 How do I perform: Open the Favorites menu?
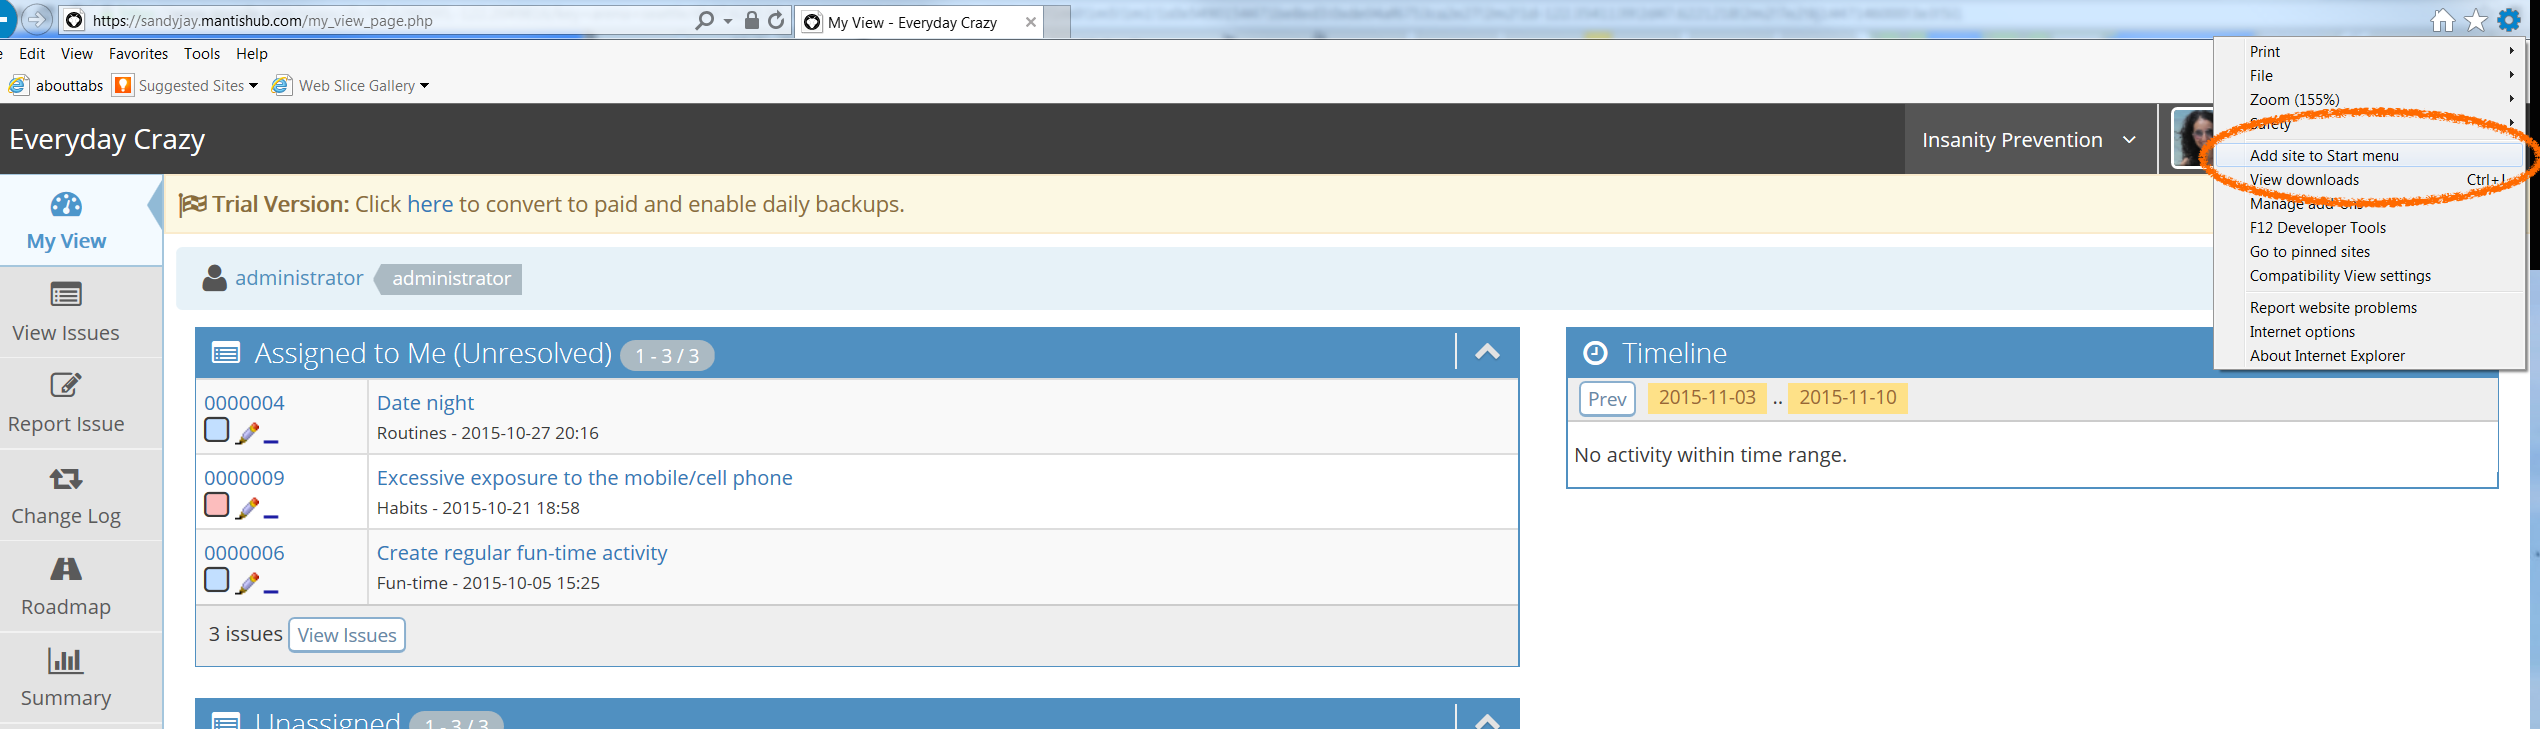click(x=138, y=54)
